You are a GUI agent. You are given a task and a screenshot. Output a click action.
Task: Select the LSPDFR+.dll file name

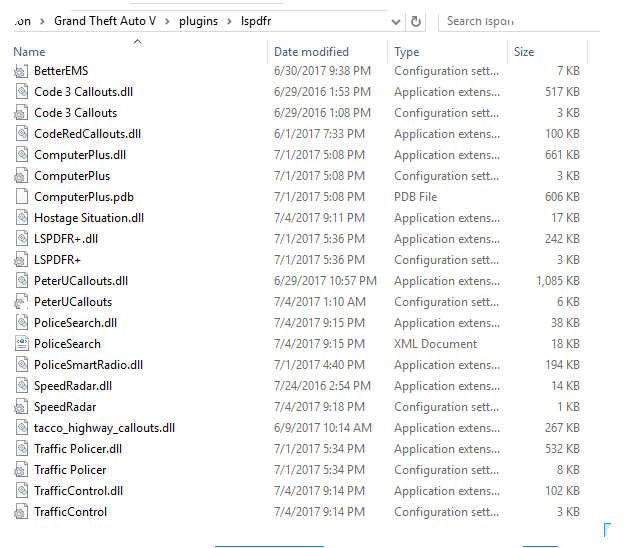coord(66,239)
